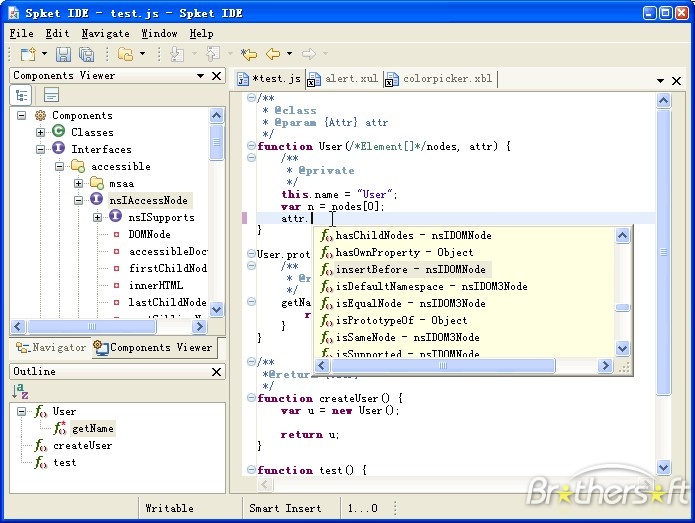The width and height of the screenshot is (695, 523).
Task: Select the lastChildNode property in tree
Action: (167, 302)
